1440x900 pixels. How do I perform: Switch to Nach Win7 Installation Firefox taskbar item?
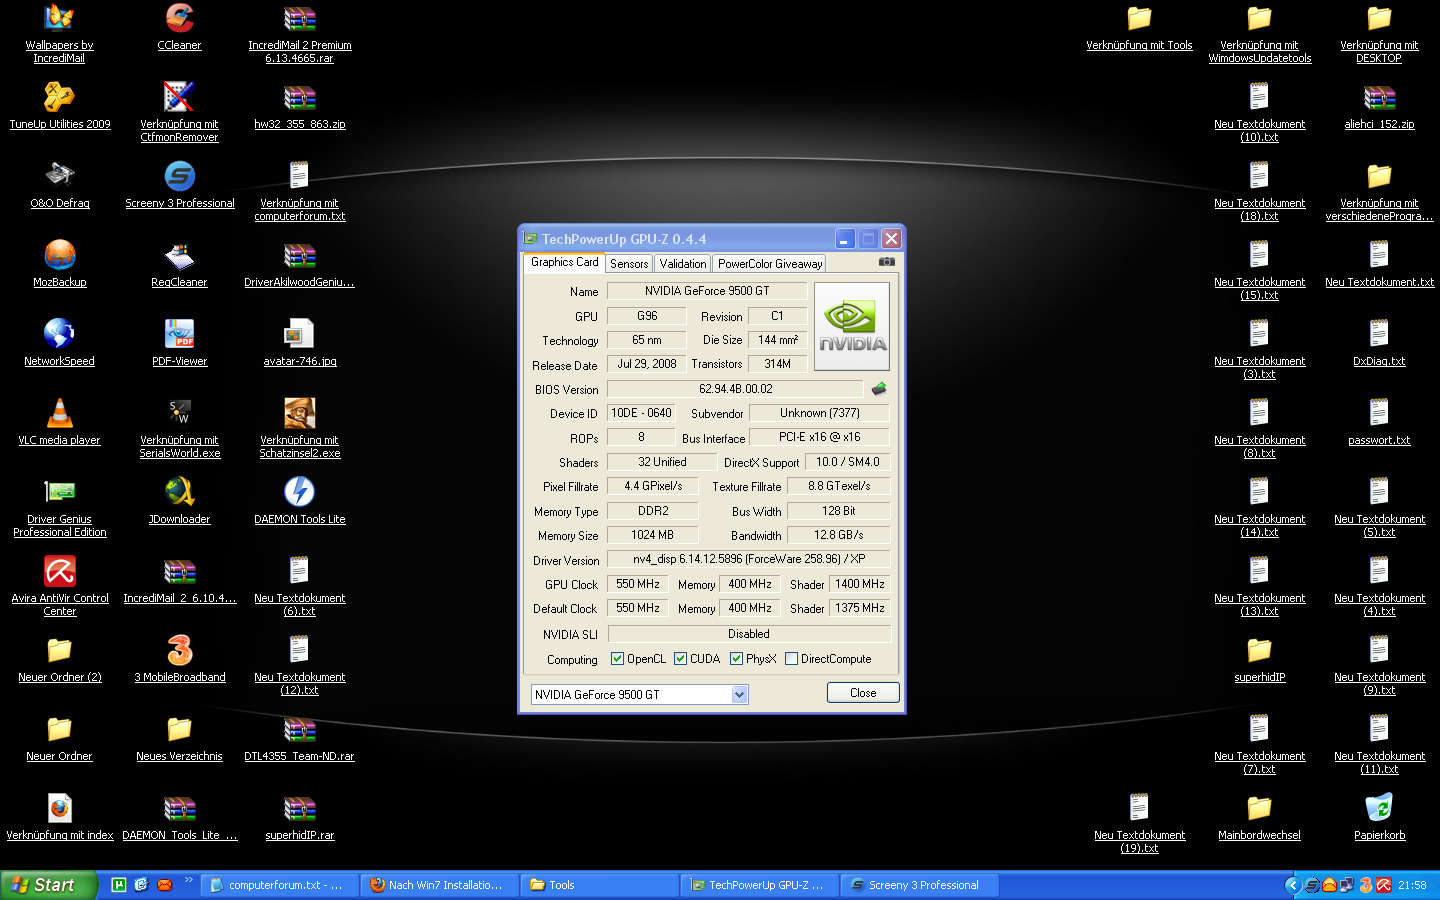click(x=438, y=885)
